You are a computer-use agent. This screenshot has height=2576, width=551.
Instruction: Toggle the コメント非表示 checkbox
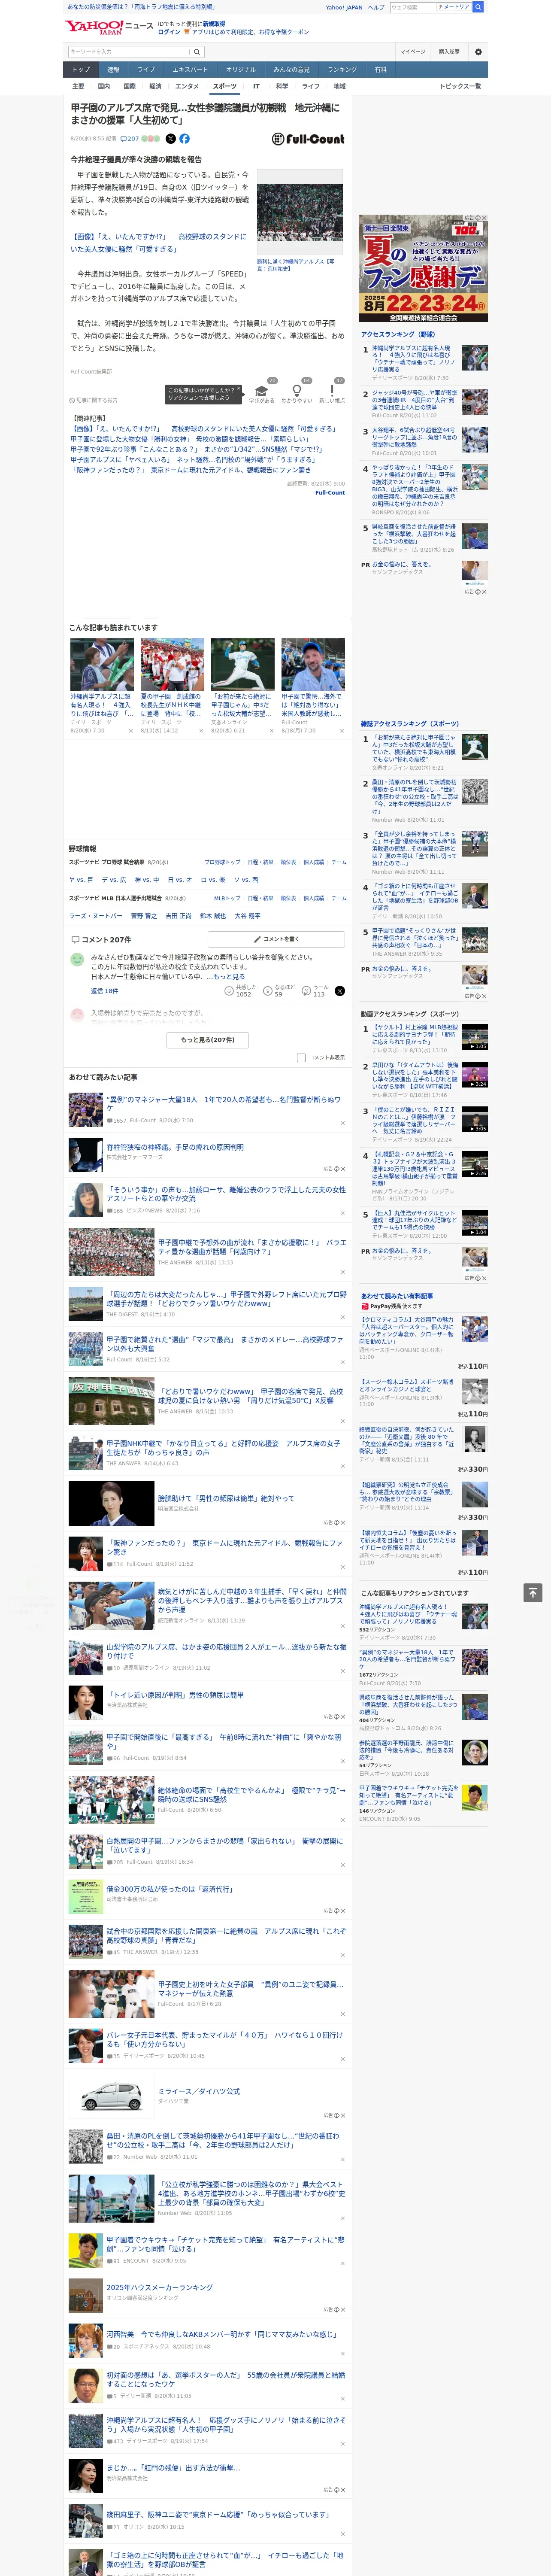tap(301, 1057)
